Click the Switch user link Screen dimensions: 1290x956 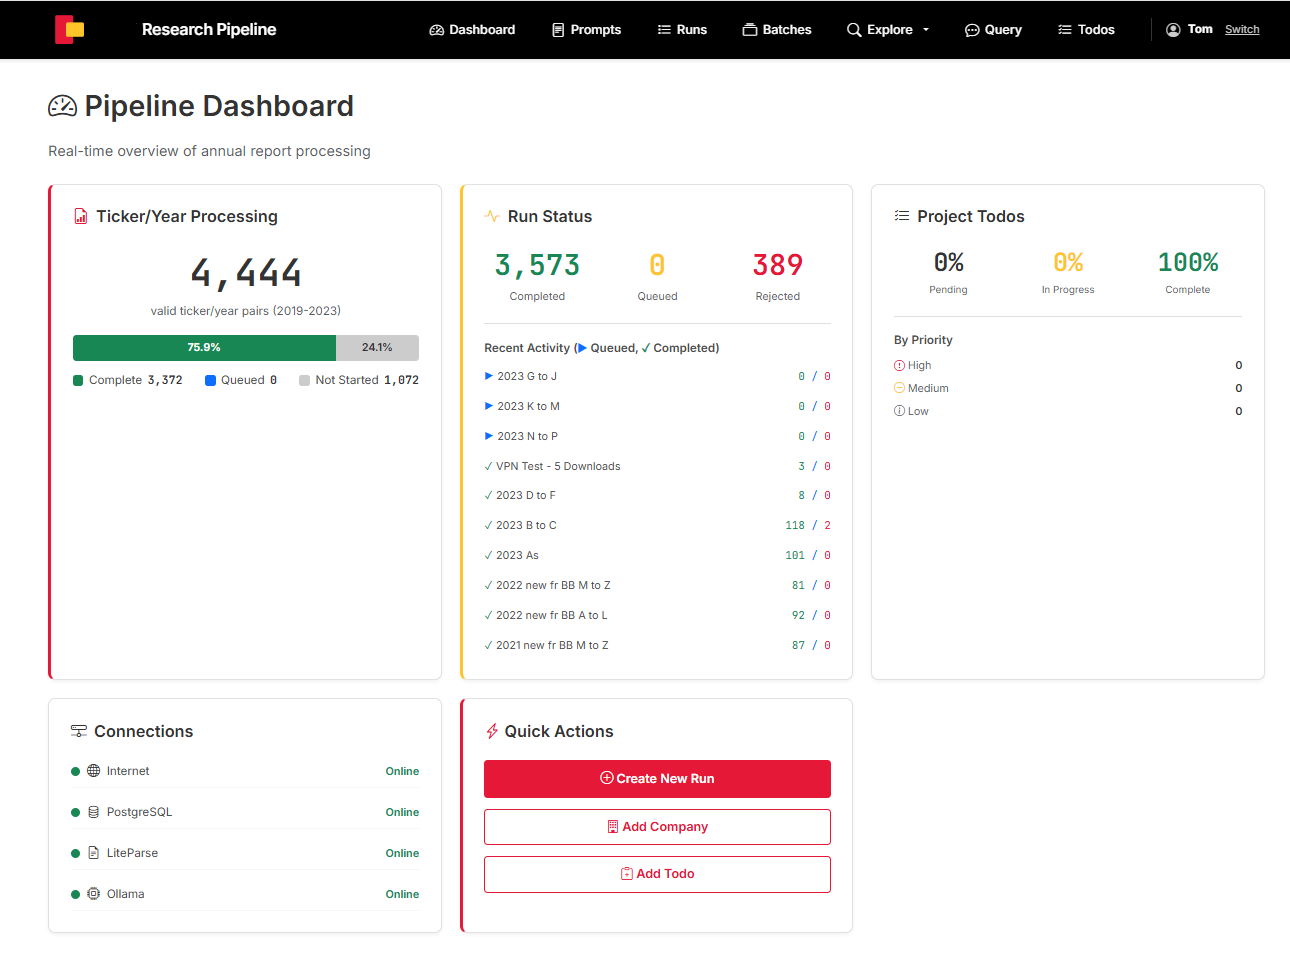pyautogui.click(x=1242, y=30)
